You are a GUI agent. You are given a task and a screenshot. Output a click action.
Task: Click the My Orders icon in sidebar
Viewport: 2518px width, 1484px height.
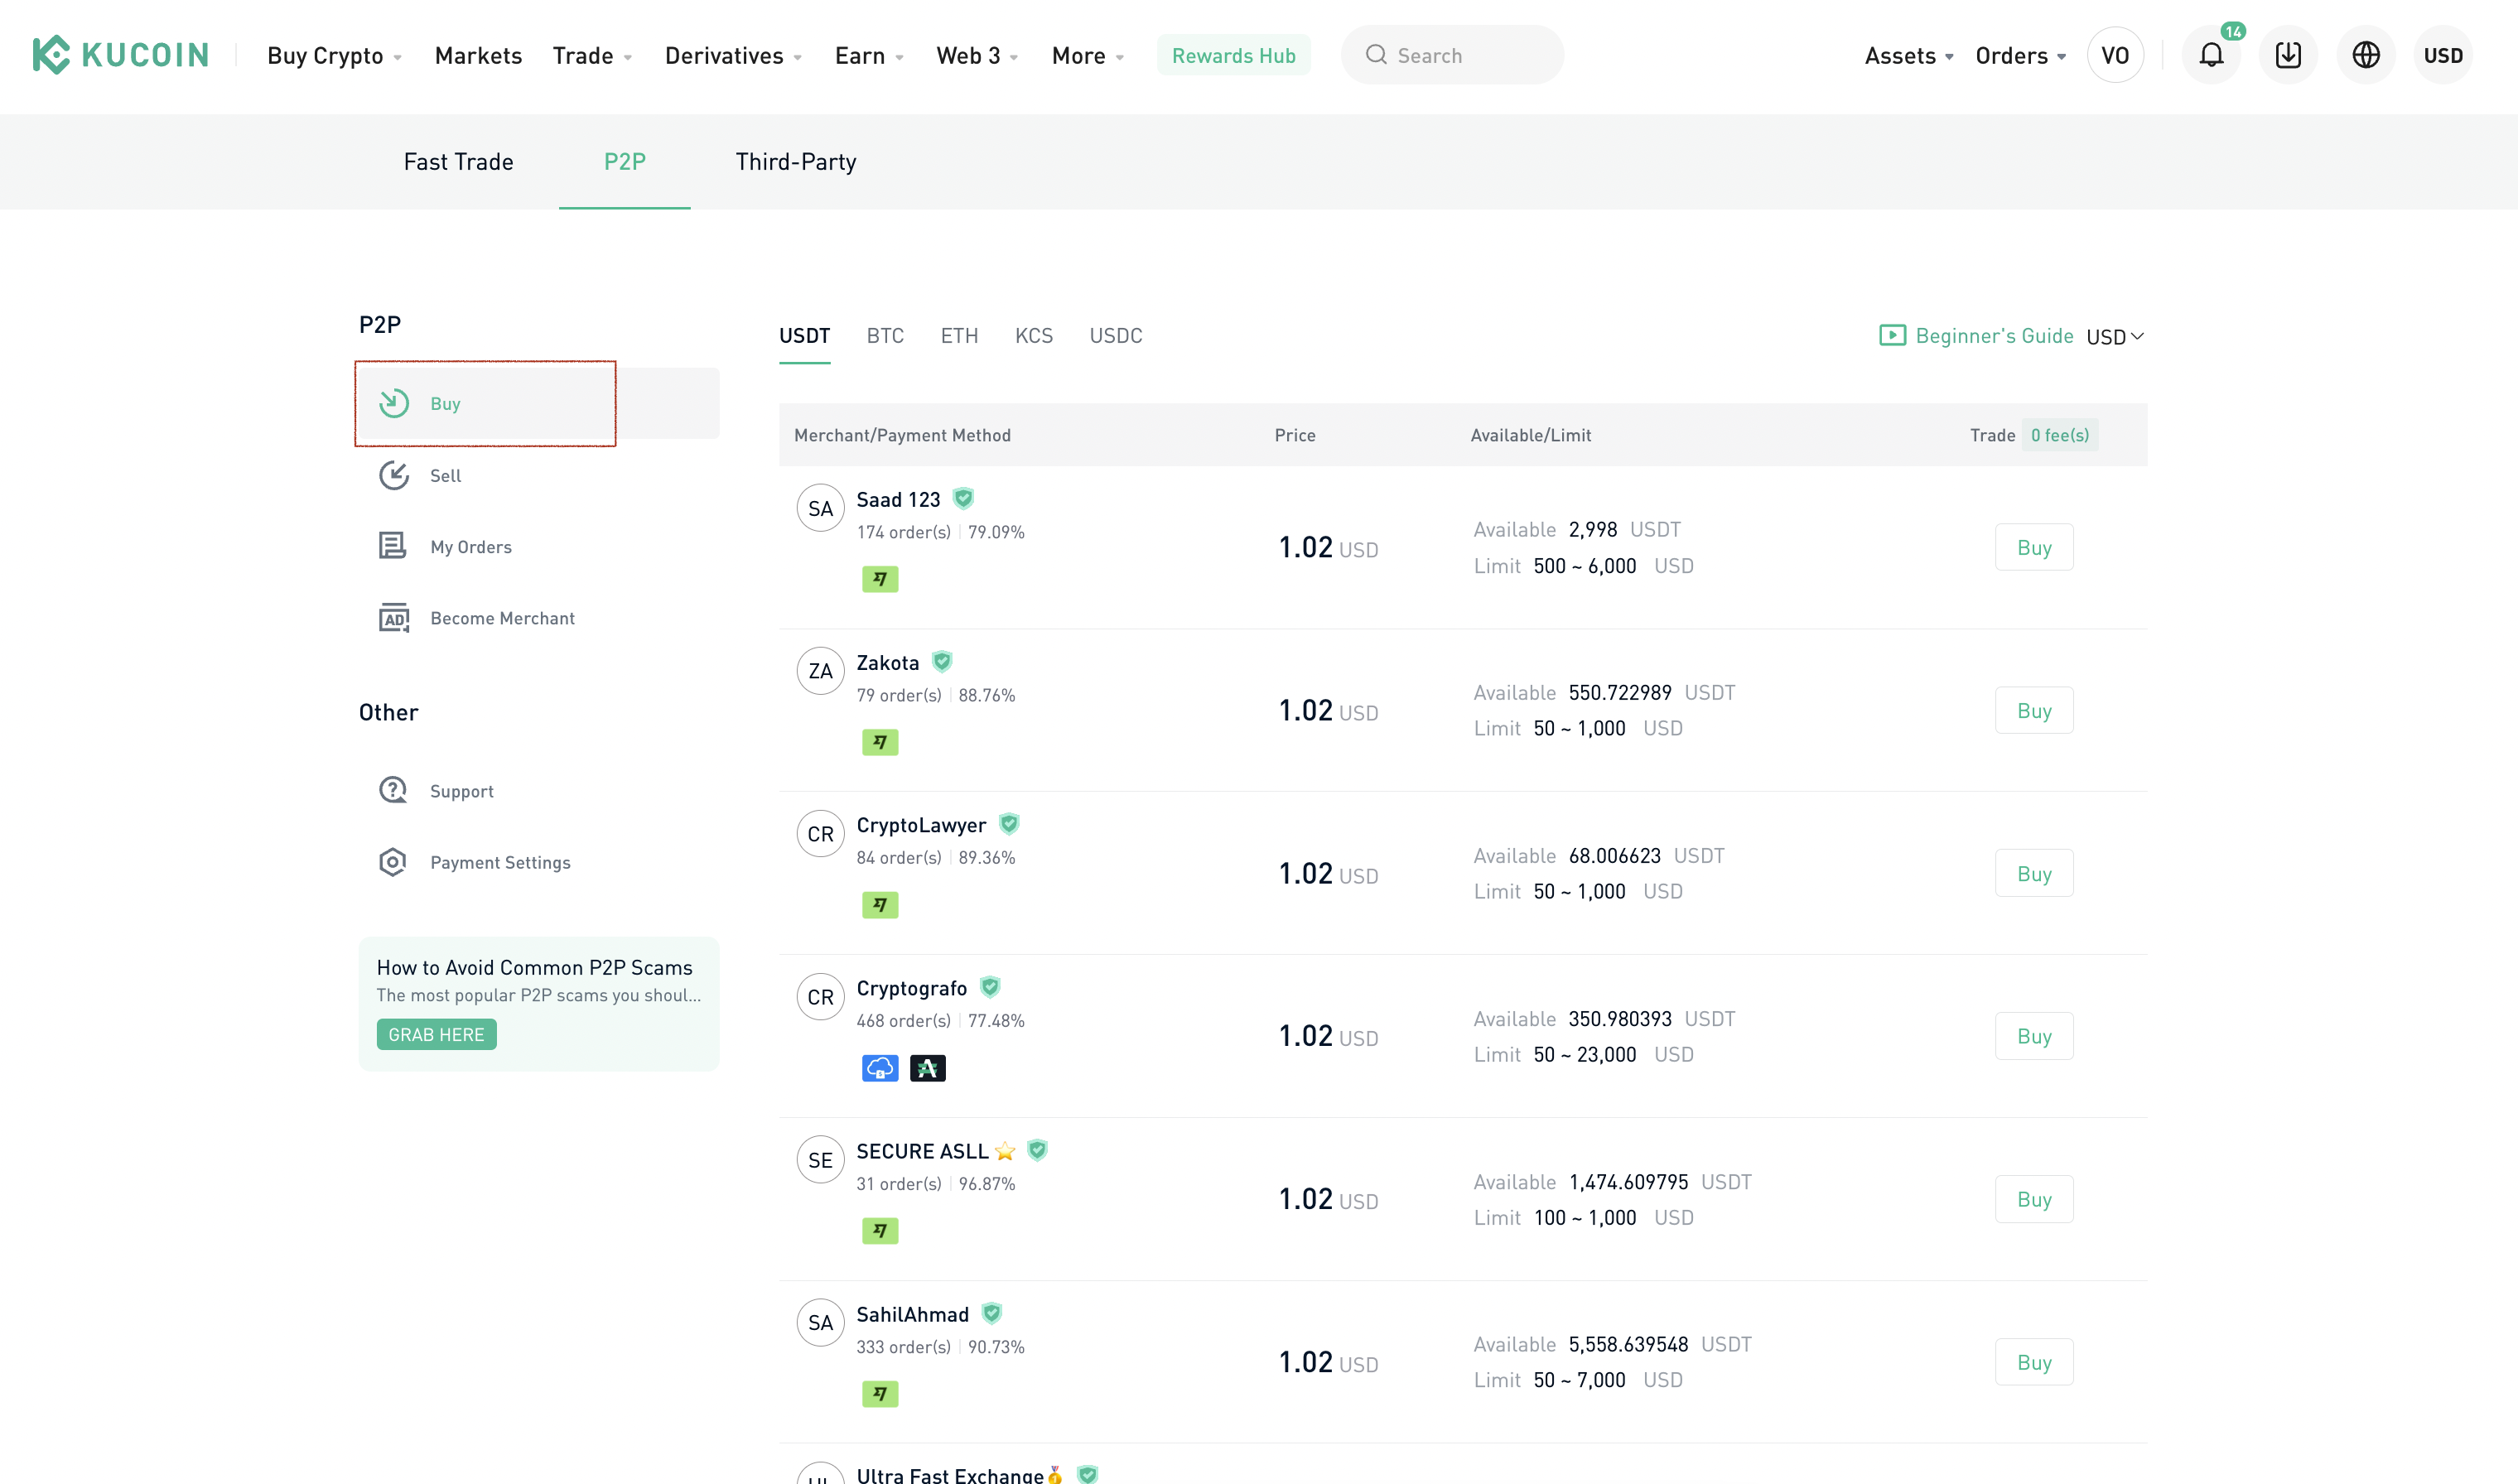[x=394, y=546]
